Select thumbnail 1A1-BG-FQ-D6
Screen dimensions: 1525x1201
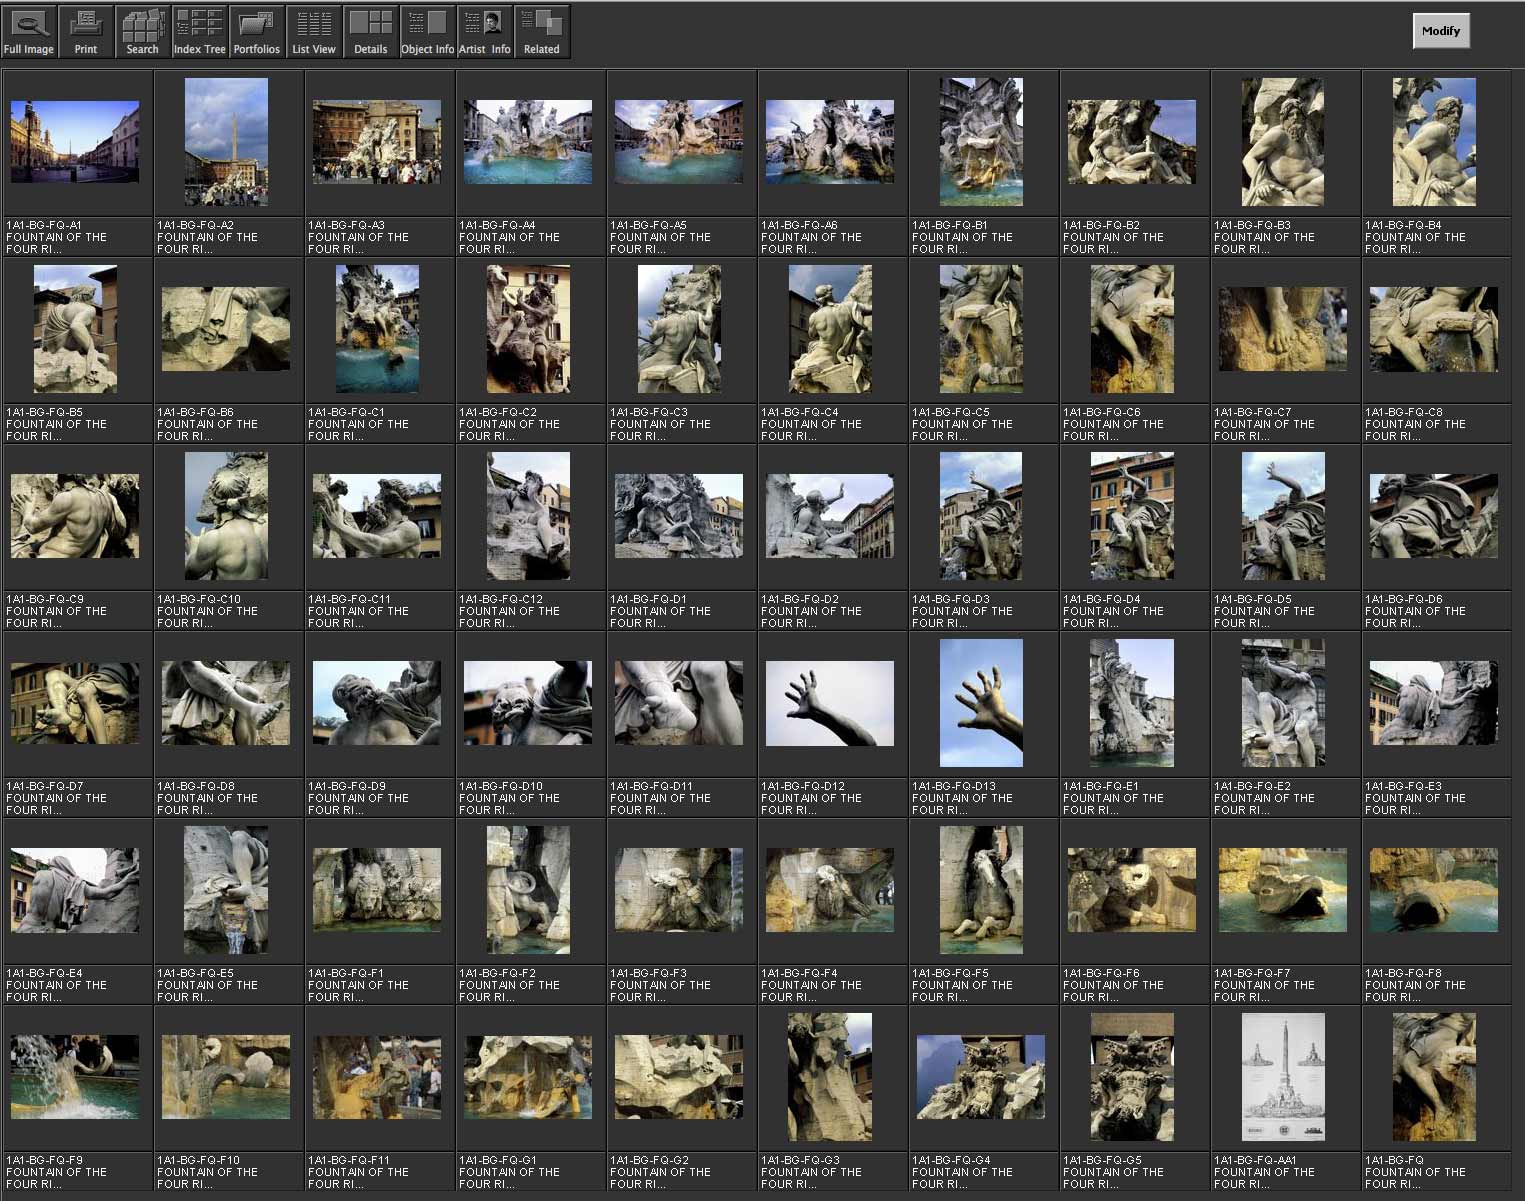point(1434,516)
